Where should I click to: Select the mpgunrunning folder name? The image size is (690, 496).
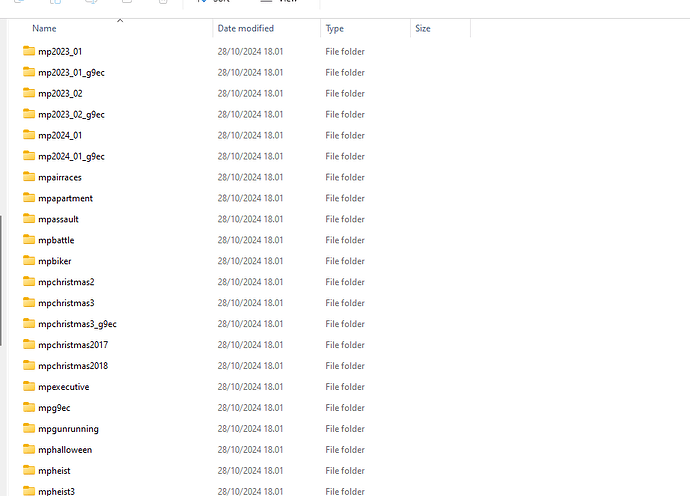[68, 429]
